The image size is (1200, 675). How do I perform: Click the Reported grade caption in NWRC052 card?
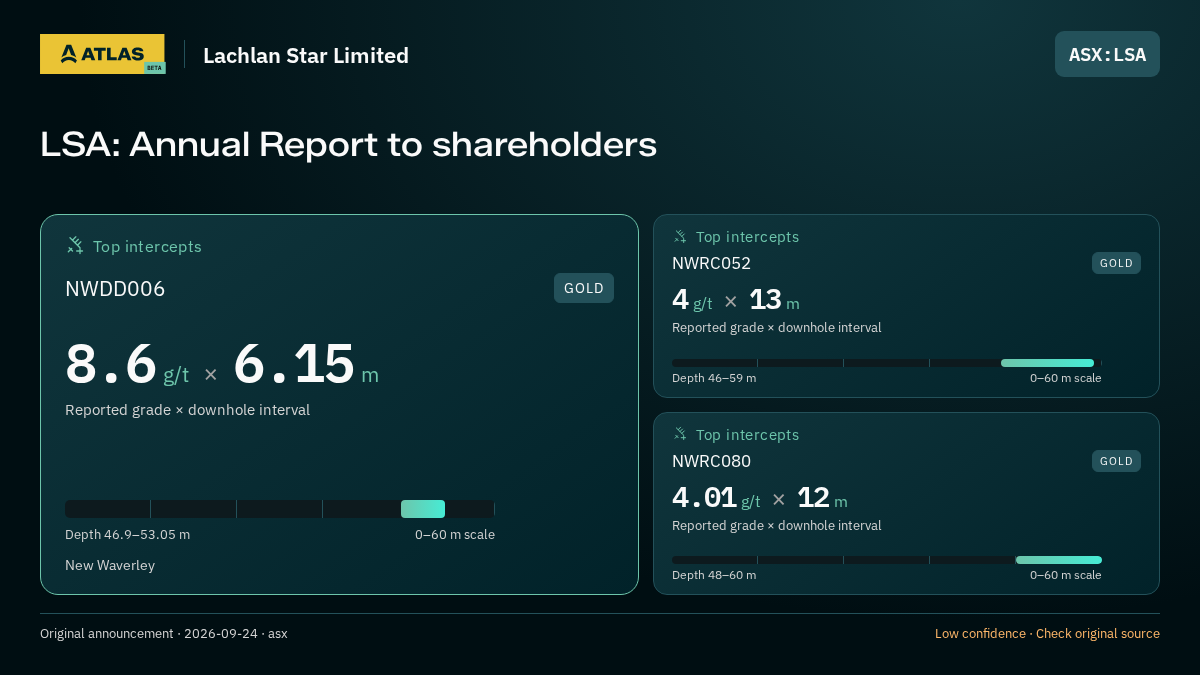(777, 328)
